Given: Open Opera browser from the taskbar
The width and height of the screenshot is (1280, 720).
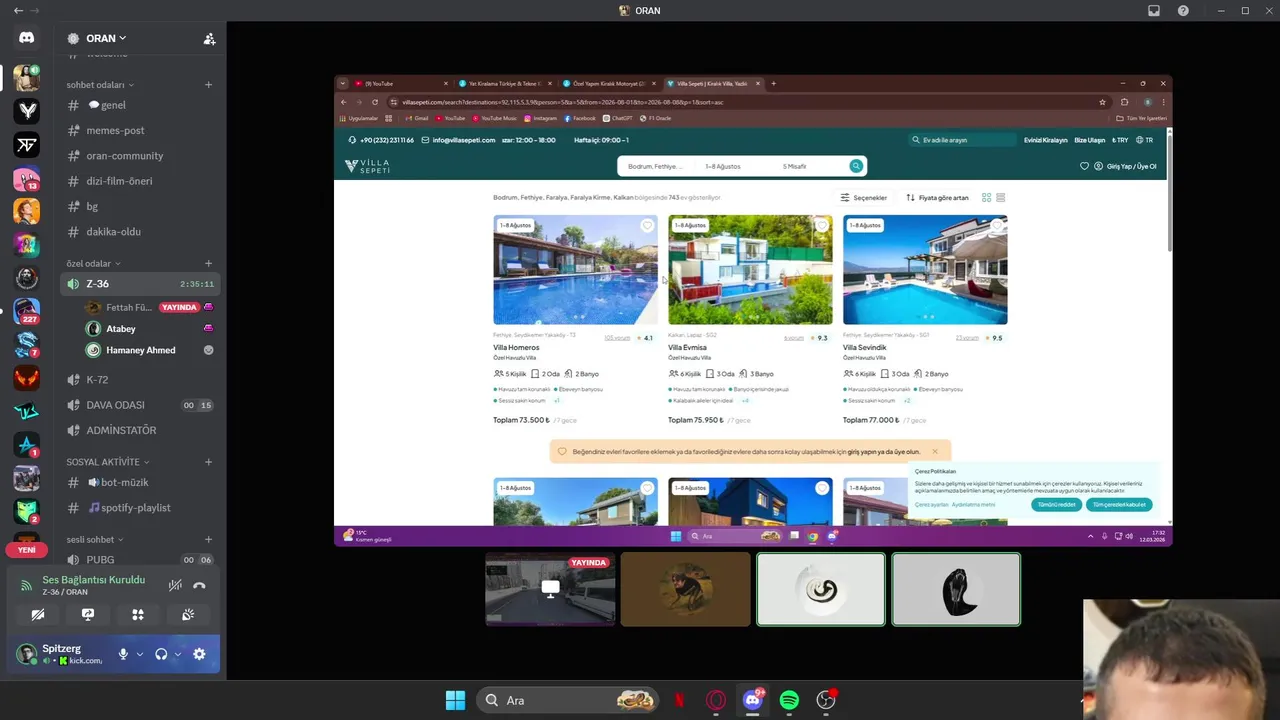Looking at the screenshot, I should pos(716,700).
